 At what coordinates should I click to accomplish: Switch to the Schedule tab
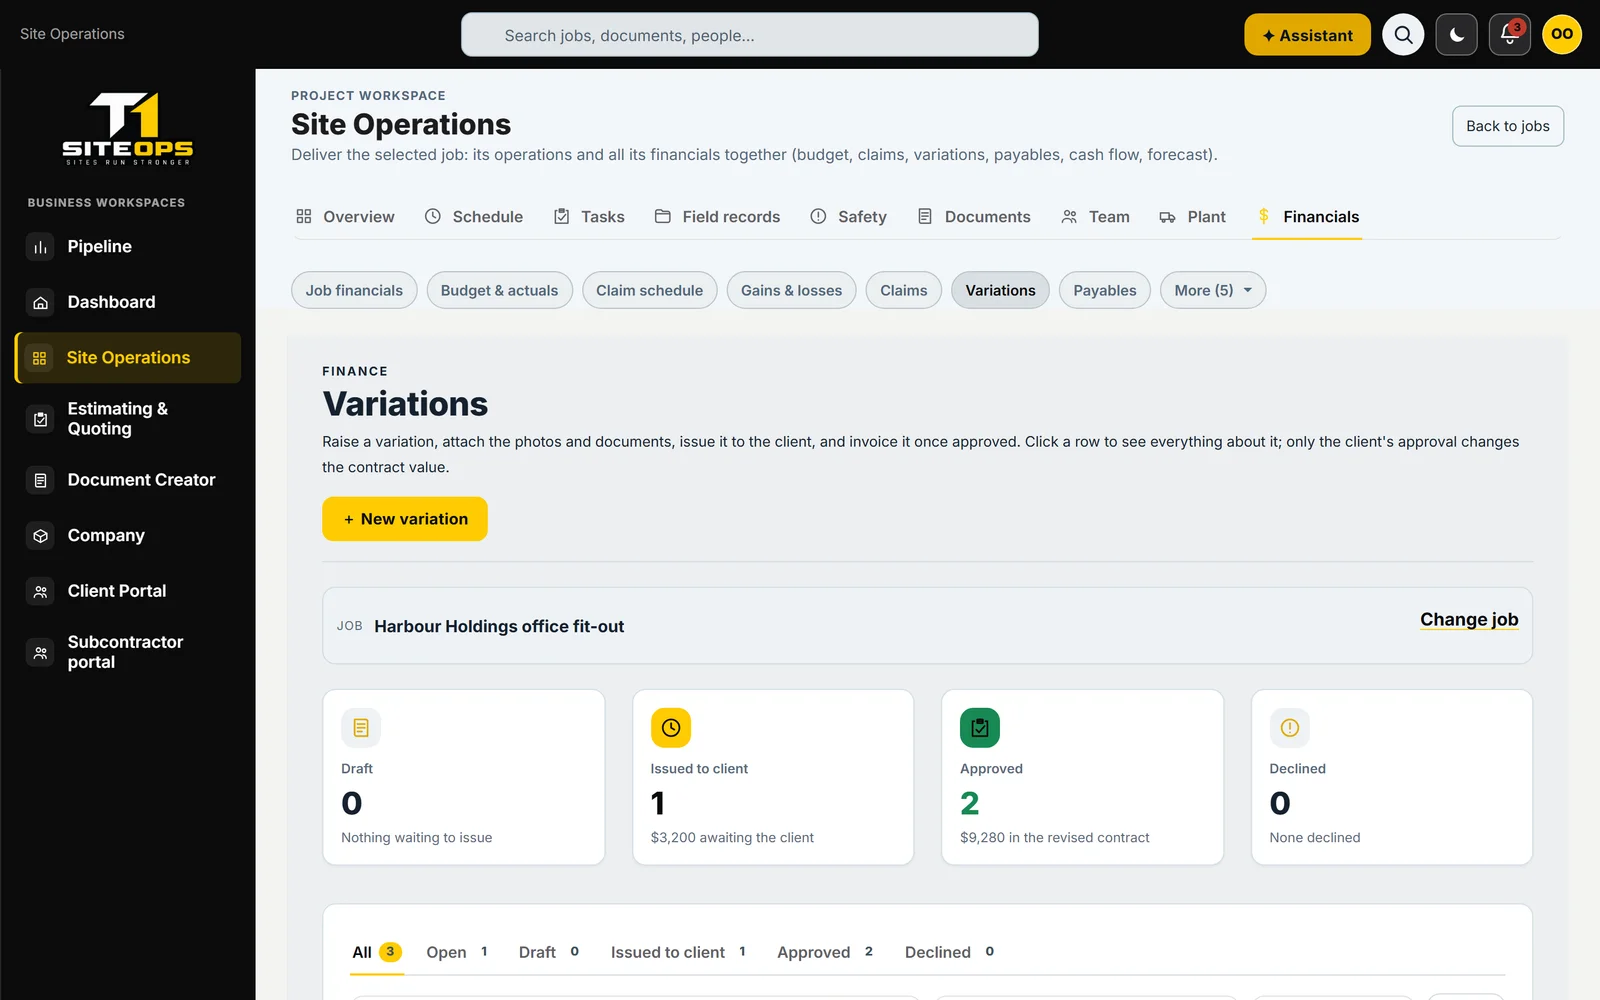[x=474, y=217]
